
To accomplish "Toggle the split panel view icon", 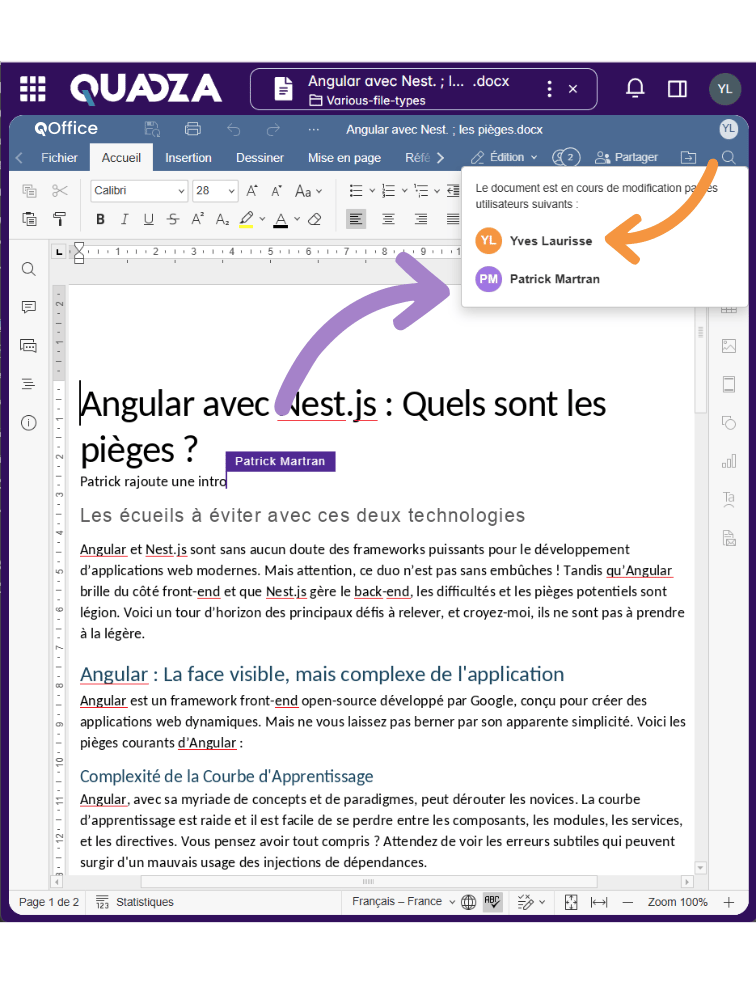I will [x=677, y=88].
